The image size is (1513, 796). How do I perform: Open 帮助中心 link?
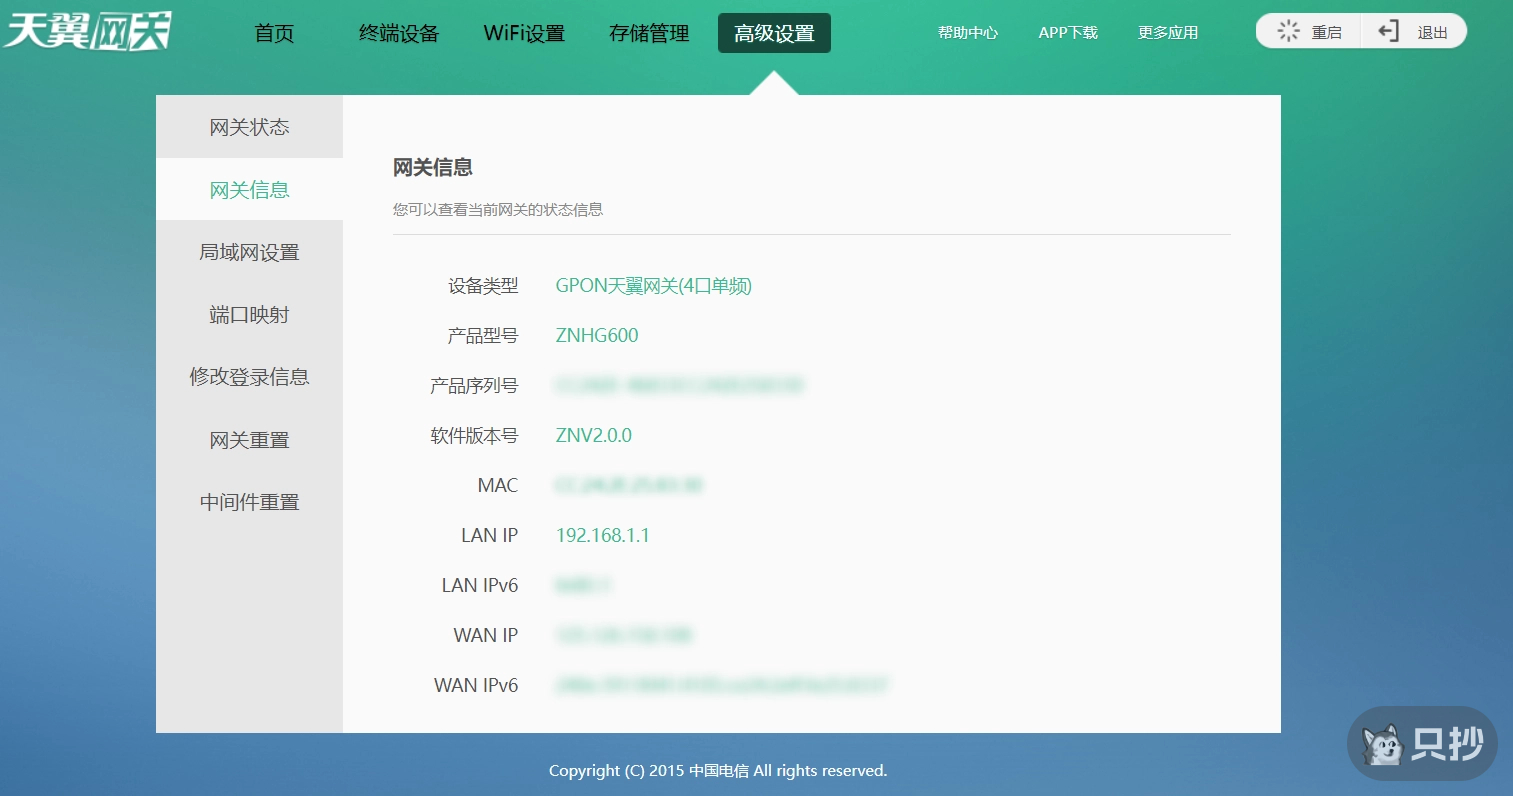point(967,33)
